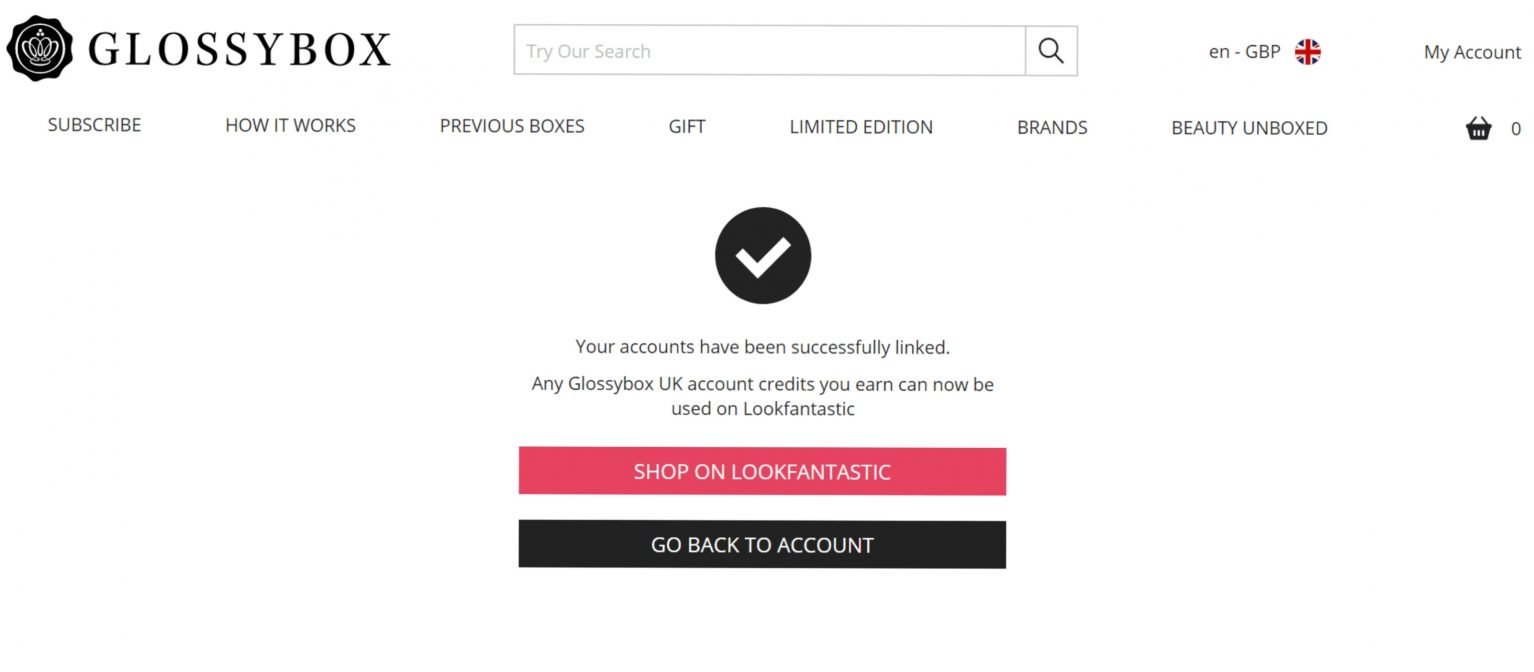The width and height of the screenshot is (1534, 672).
Task: Click the basket item count zero
Action: [1516, 129]
